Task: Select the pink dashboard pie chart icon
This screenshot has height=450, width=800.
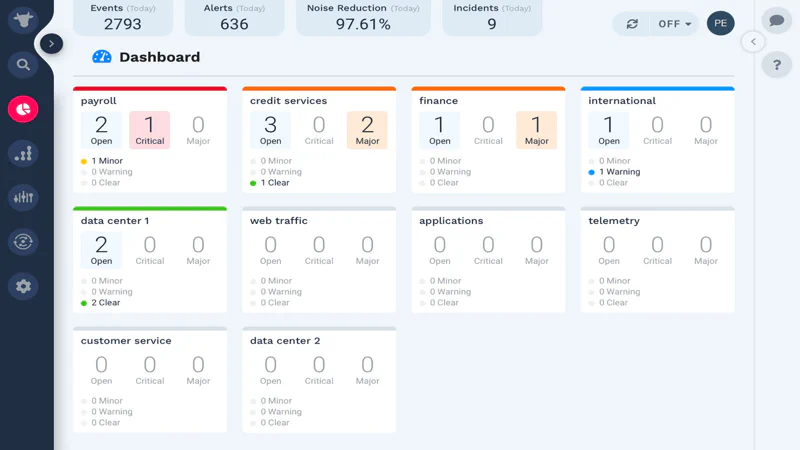Action: pyautogui.click(x=22, y=109)
